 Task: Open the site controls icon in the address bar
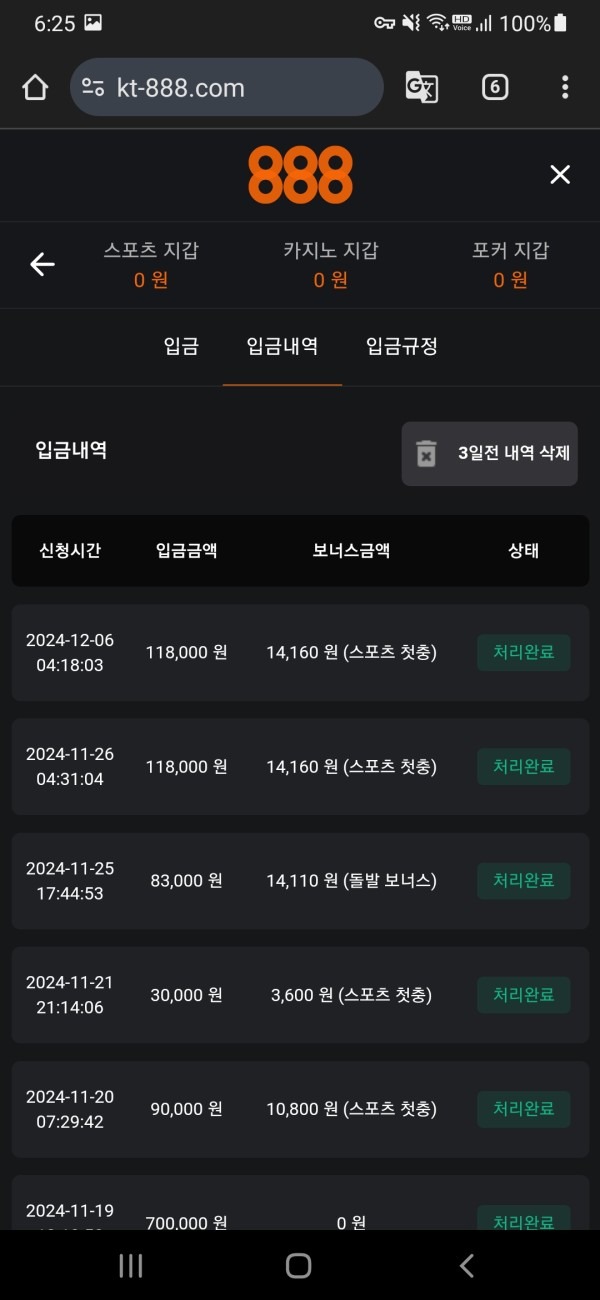pyautogui.click(x=91, y=87)
